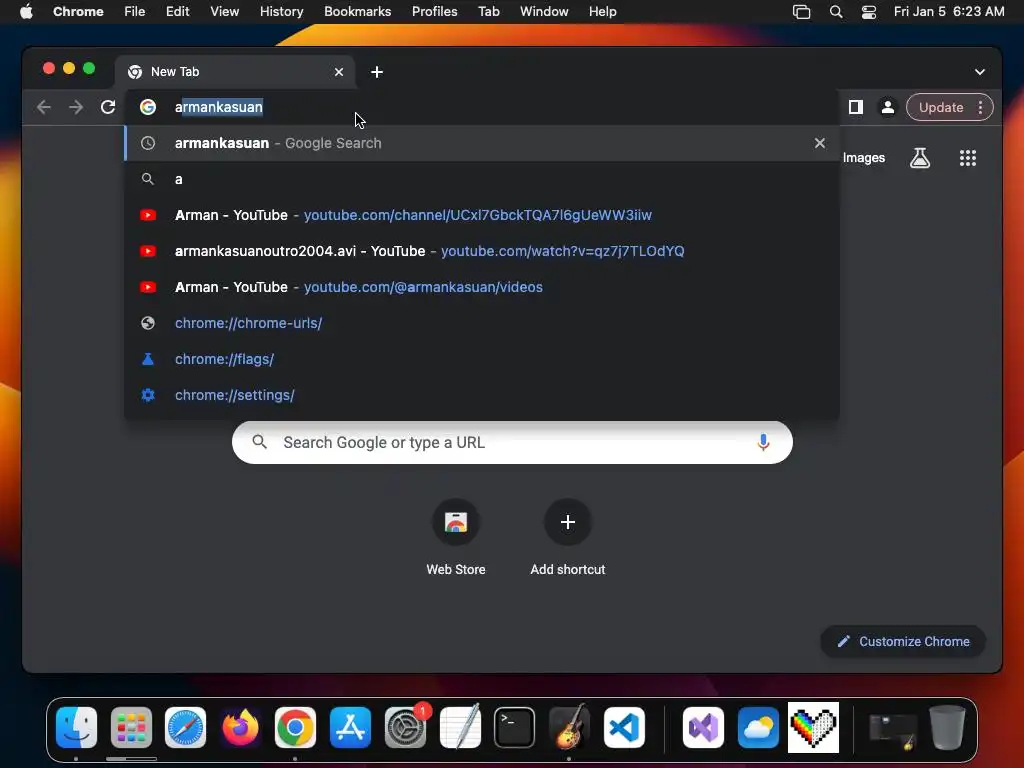This screenshot has width=1024, height=768.
Task: Open Chrome from the dock
Action: click(295, 727)
